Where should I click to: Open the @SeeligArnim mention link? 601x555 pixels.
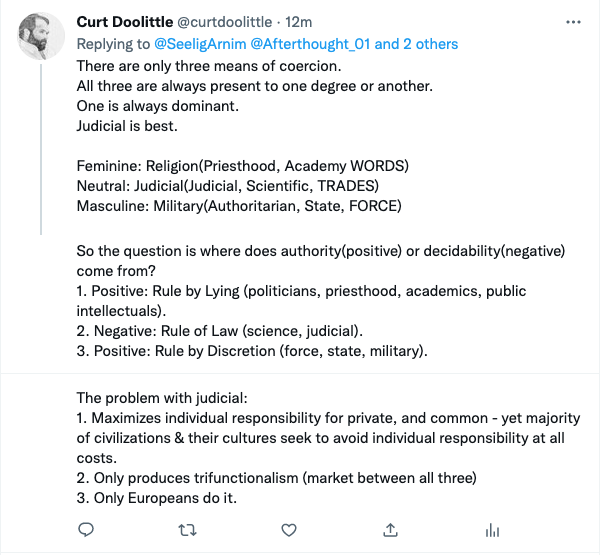pyautogui.click(x=201, y=44)
